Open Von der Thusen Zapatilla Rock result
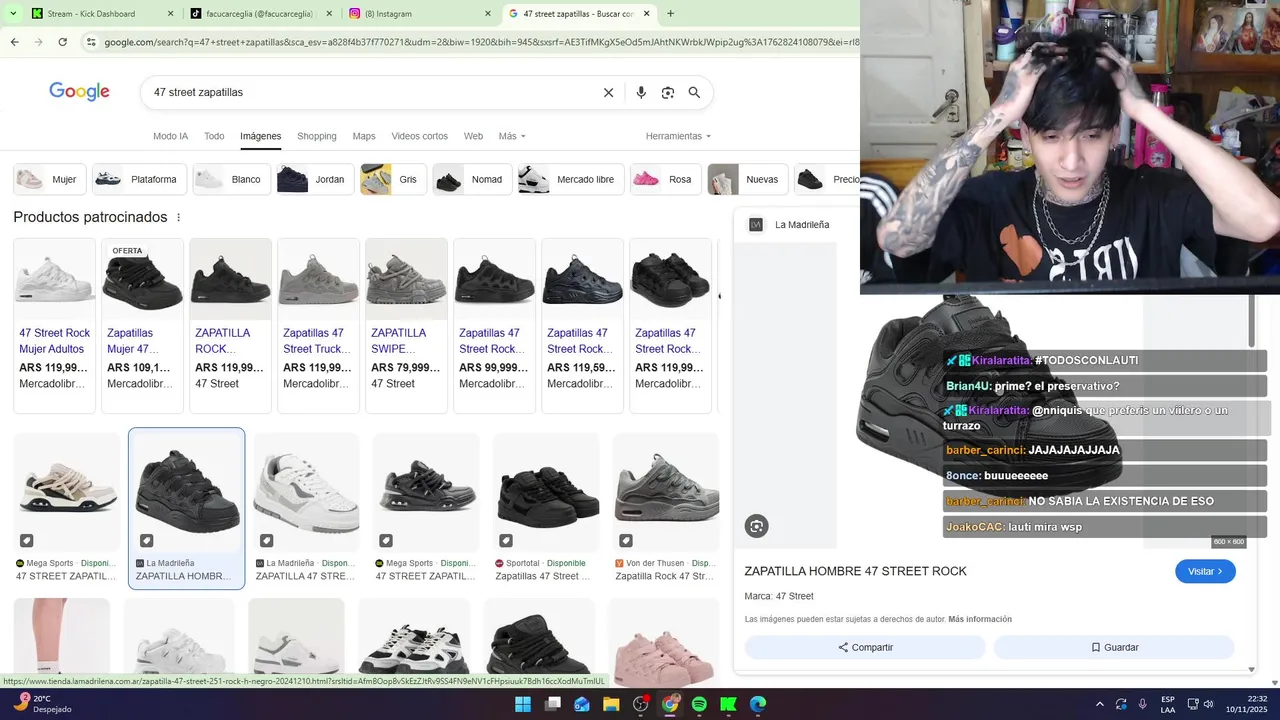The width and height of the screenshot is (1280, 720). coord(666,508)
